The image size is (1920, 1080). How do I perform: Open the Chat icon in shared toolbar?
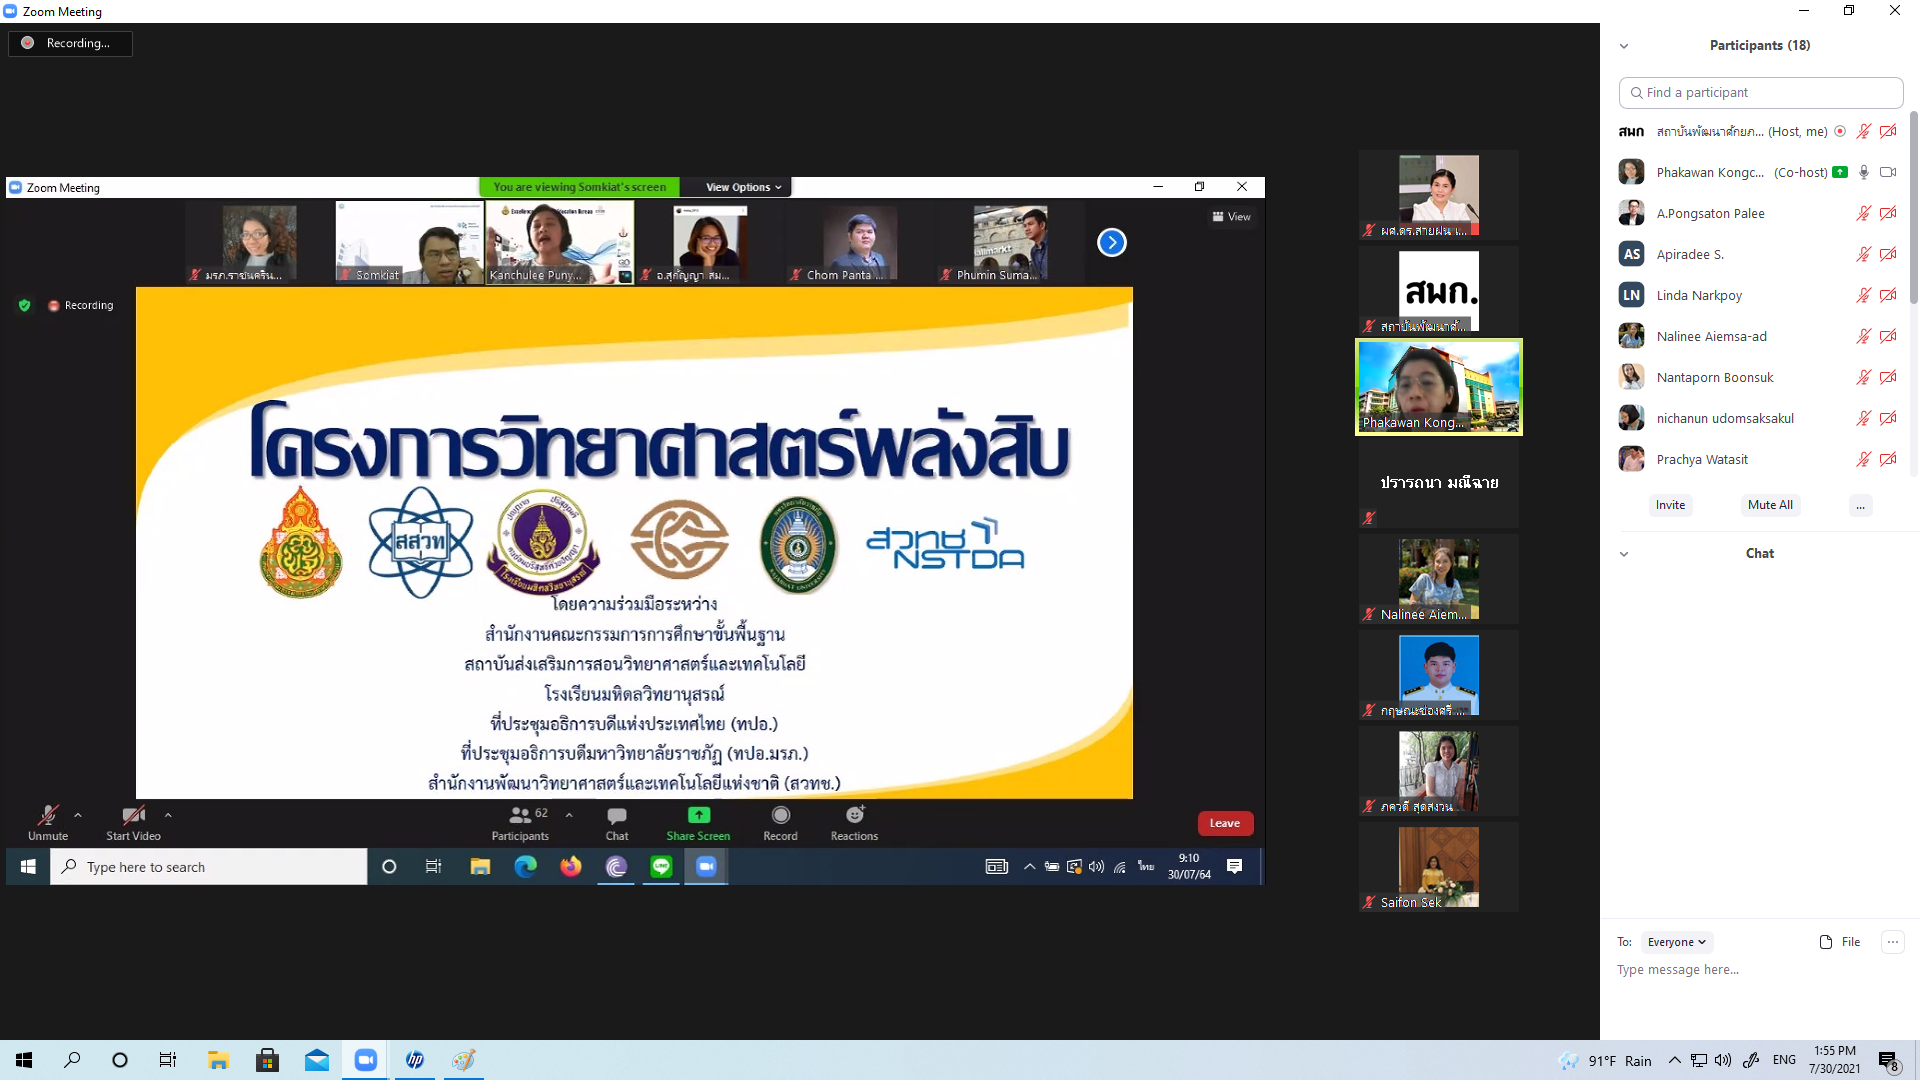[617, 815]
